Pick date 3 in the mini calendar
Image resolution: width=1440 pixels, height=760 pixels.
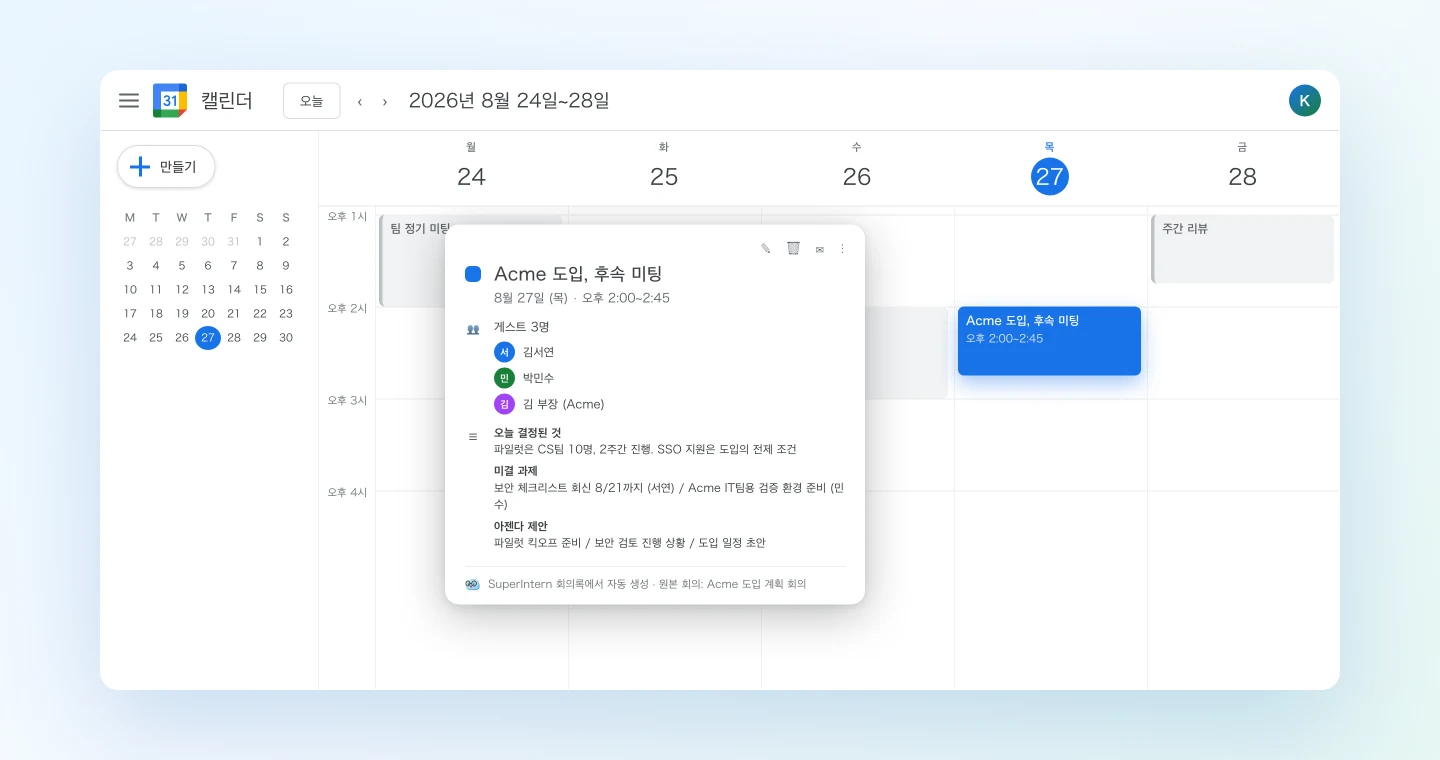[x=130, y=266]
